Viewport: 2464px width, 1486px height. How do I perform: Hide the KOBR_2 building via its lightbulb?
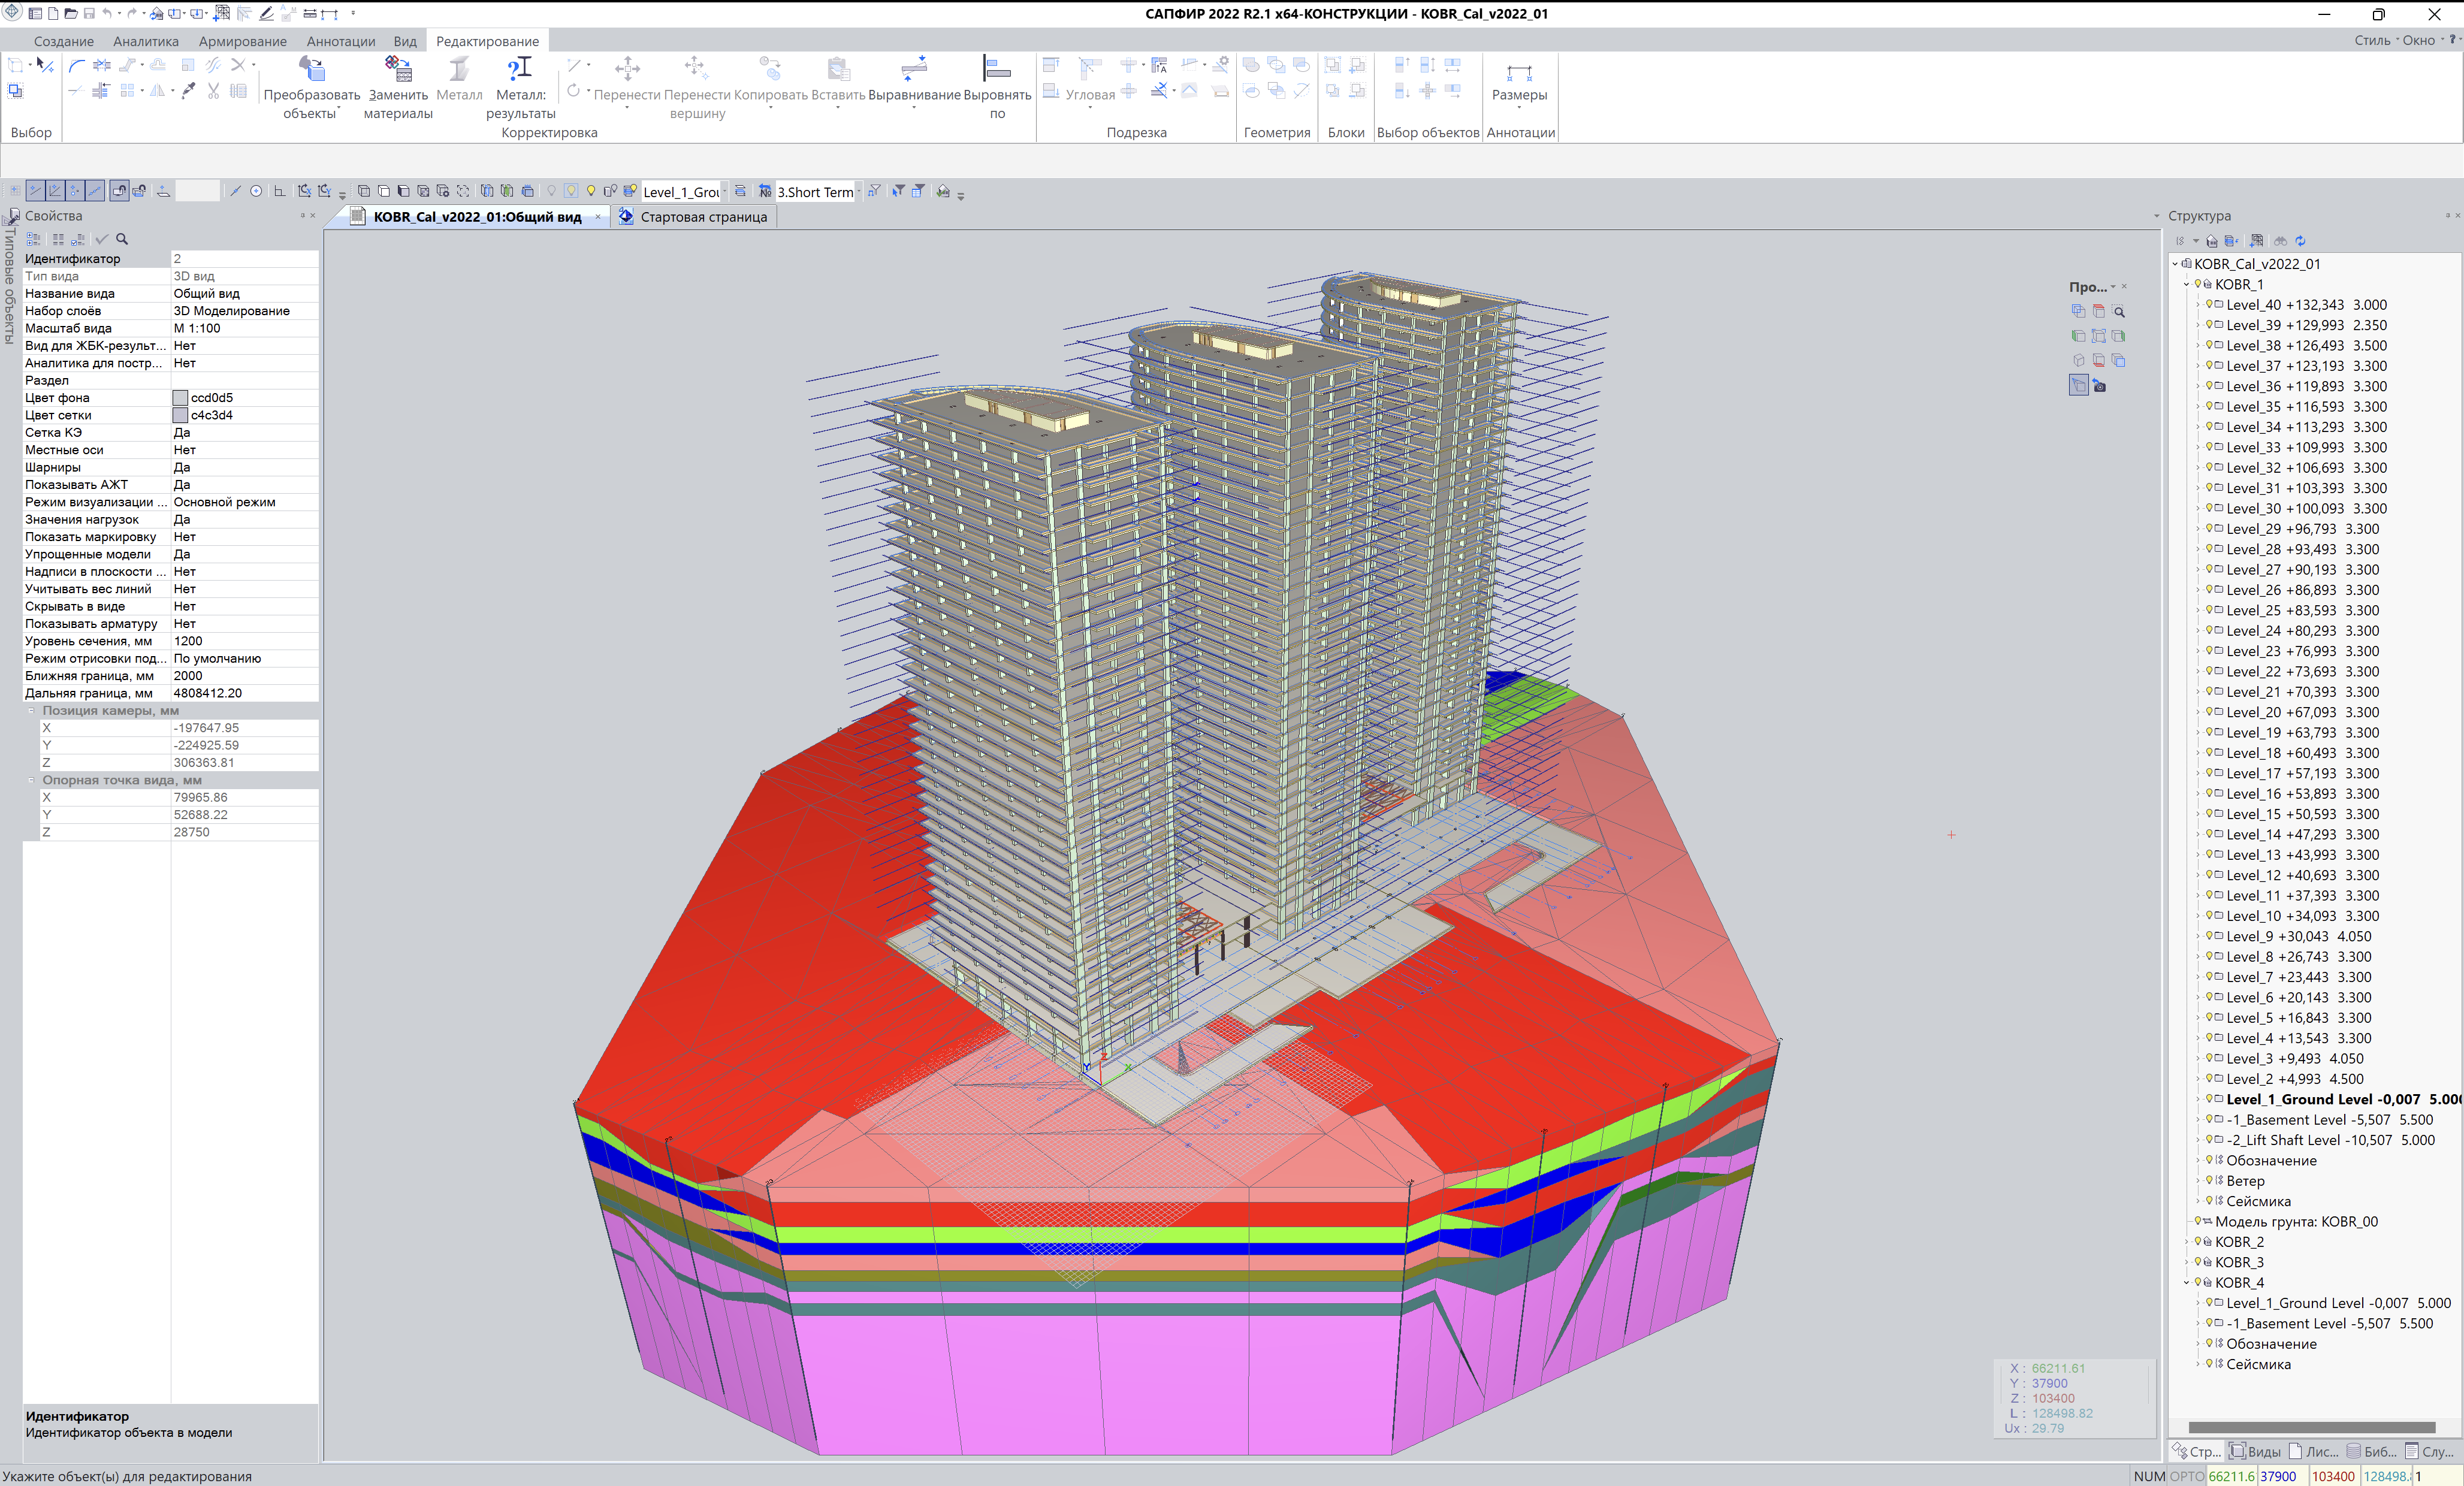(x=2197, y=1242)
